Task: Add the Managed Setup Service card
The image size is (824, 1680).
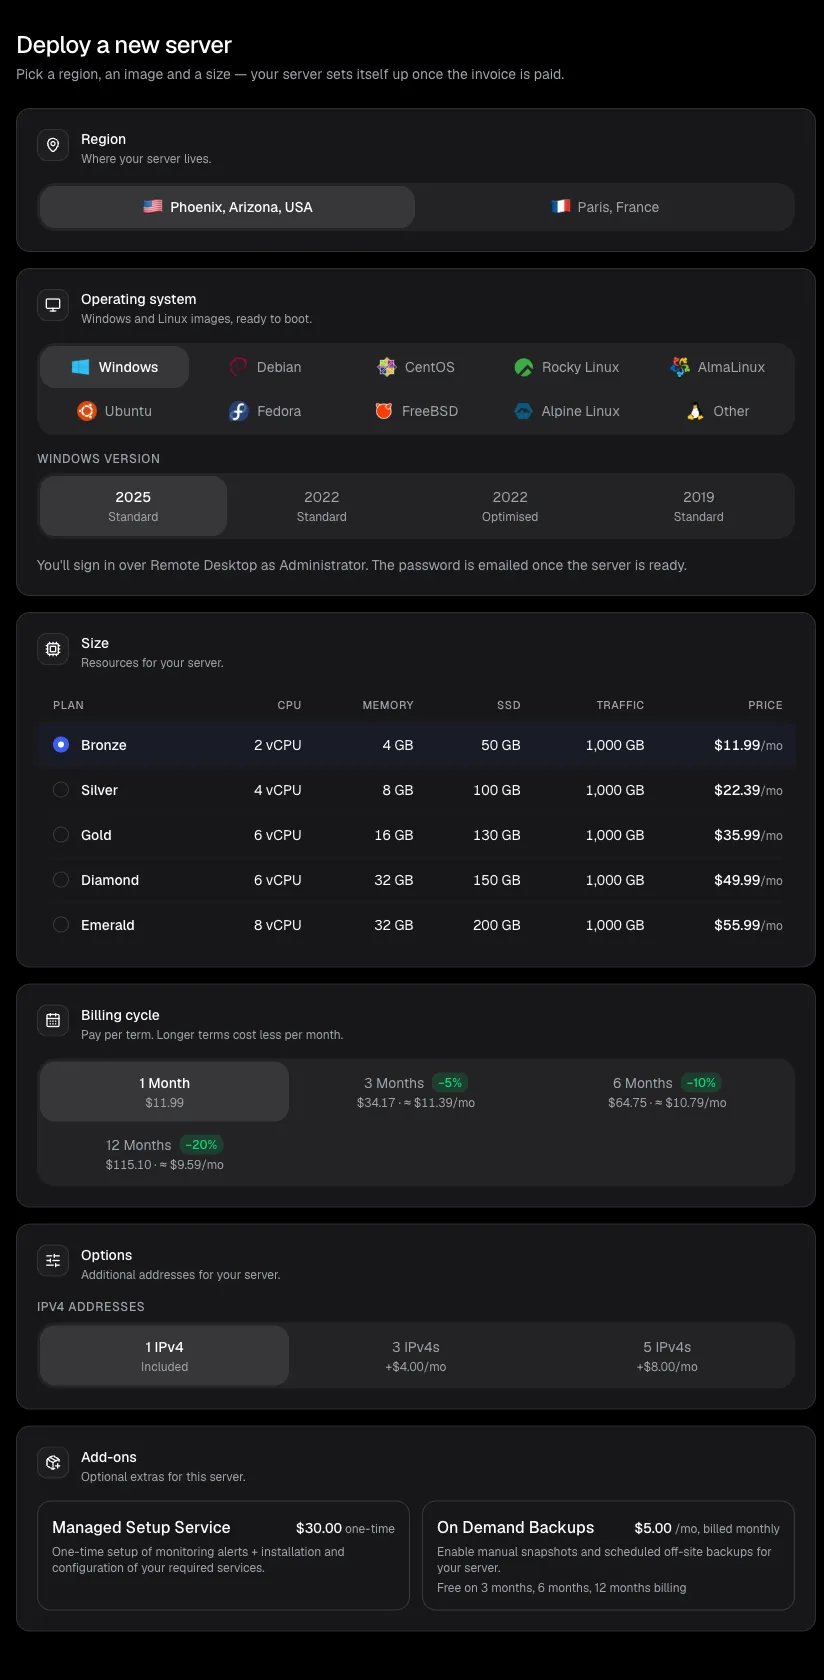Action: [x=223, y=1555]
